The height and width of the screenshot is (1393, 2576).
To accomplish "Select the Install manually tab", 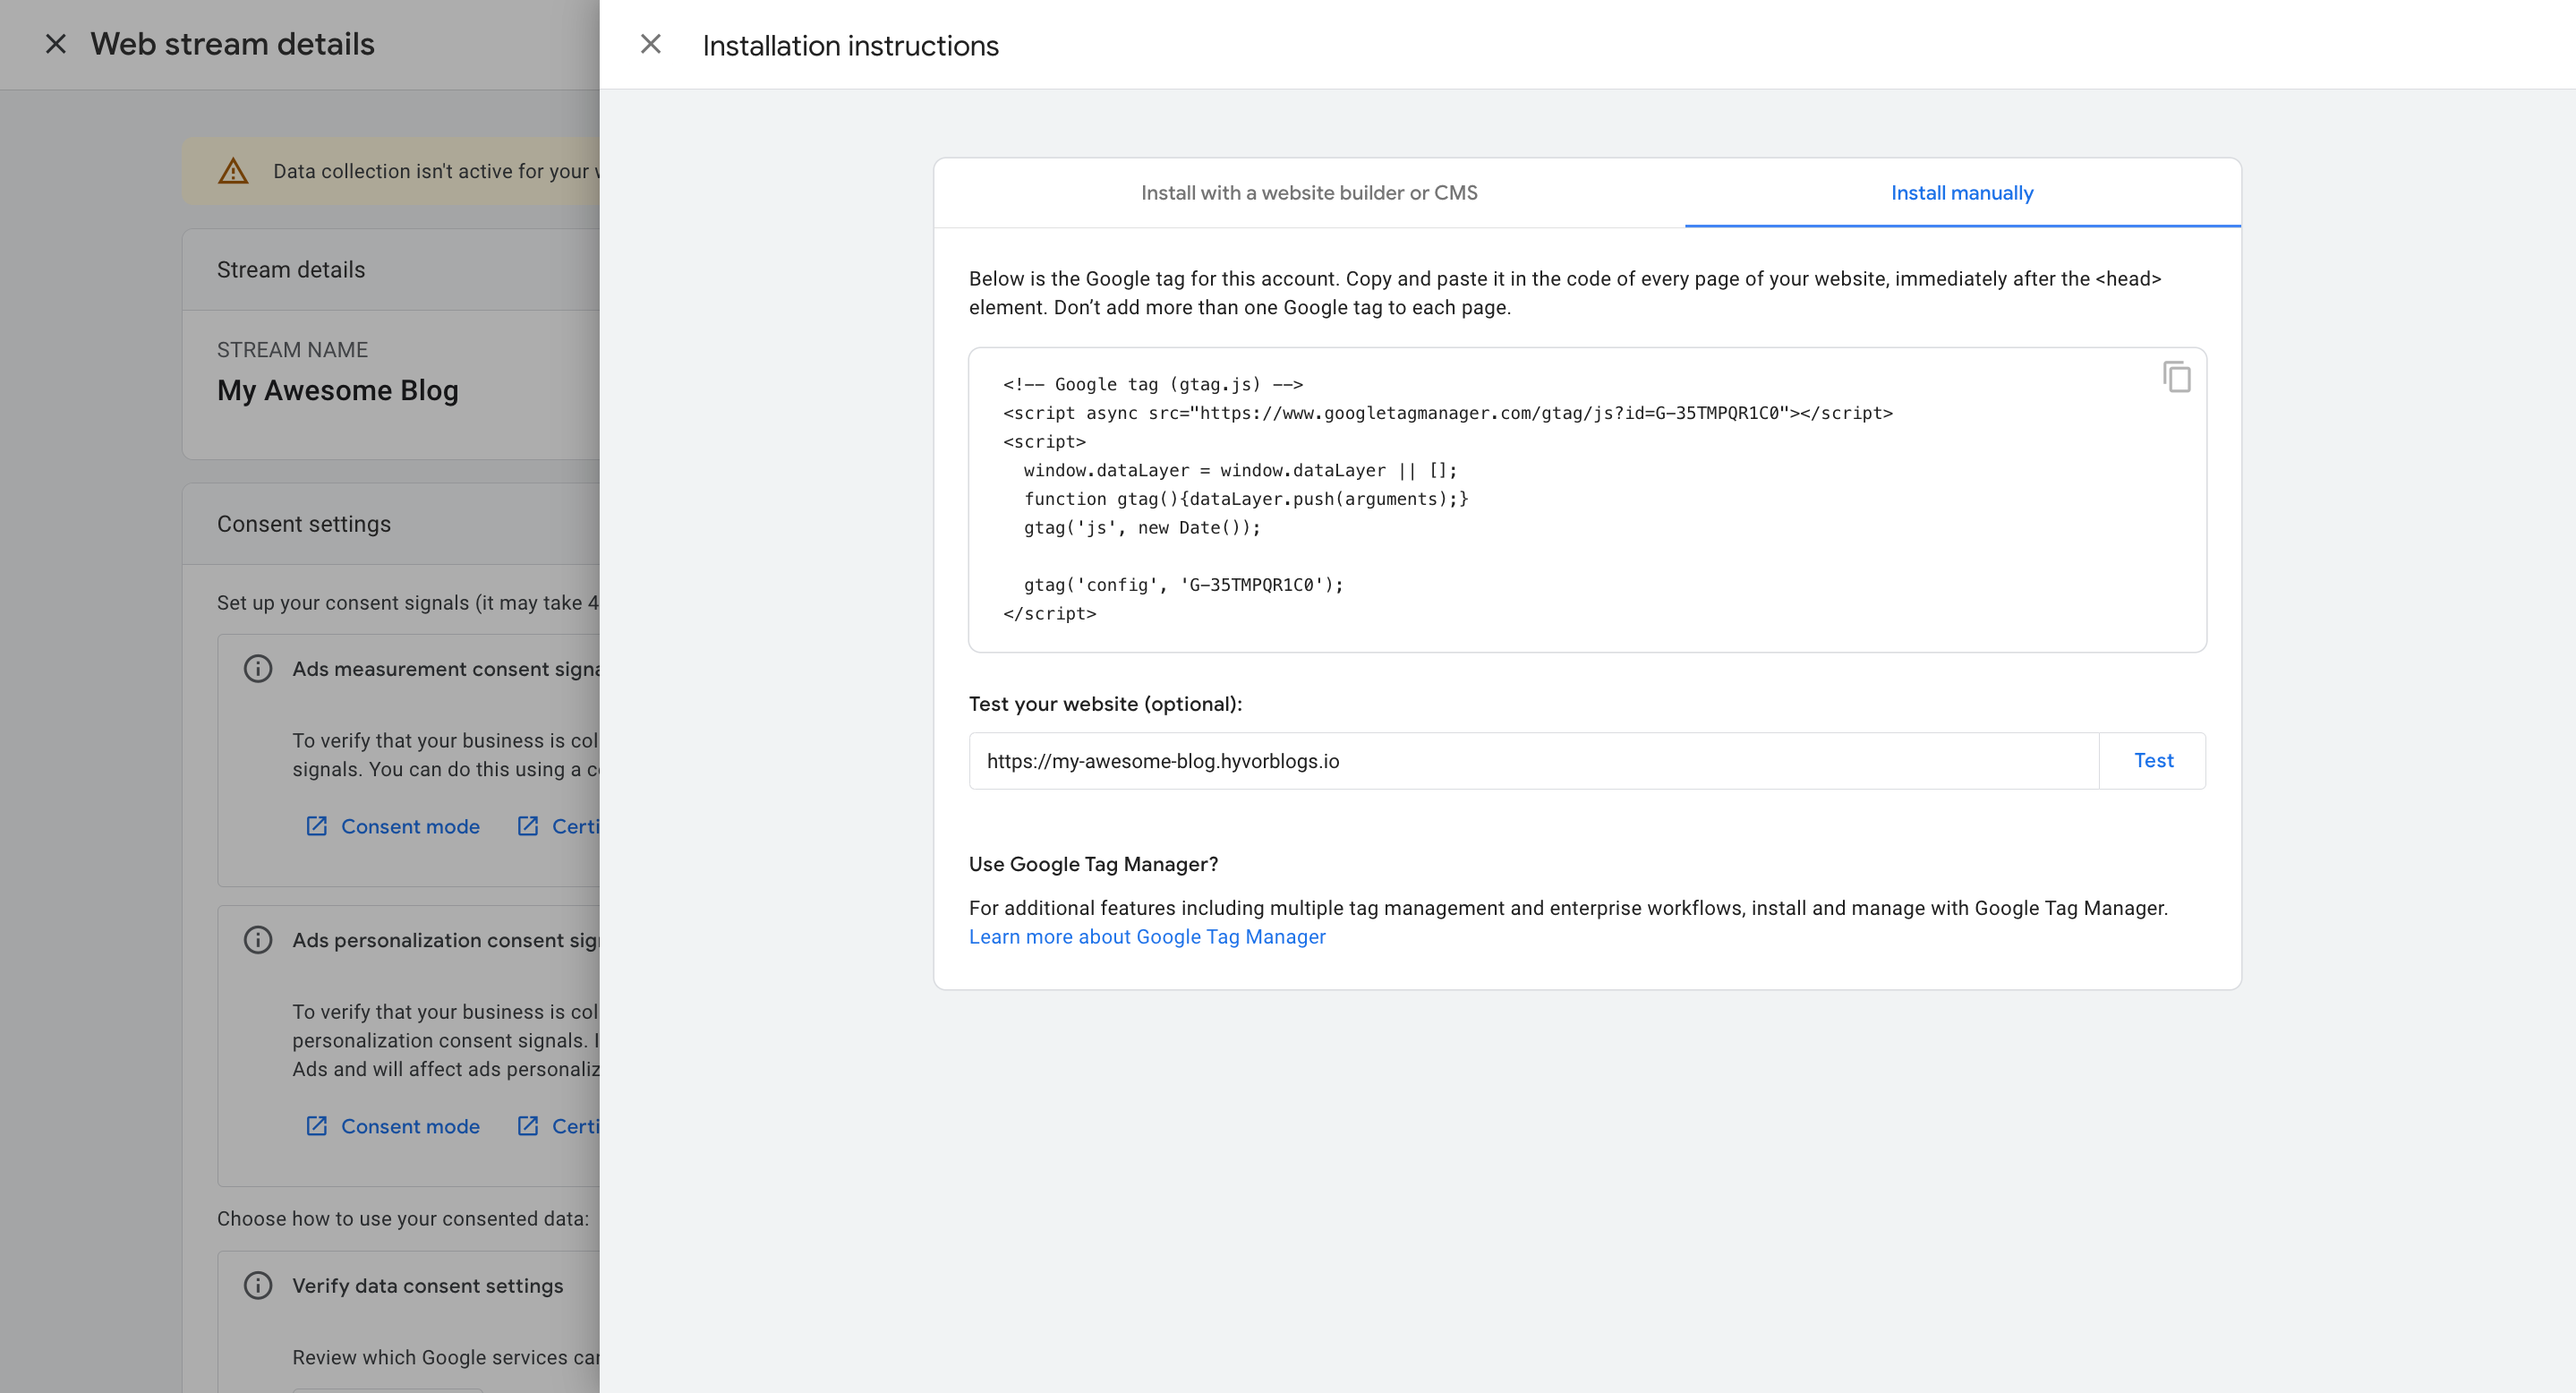I will click(1961, 193).
